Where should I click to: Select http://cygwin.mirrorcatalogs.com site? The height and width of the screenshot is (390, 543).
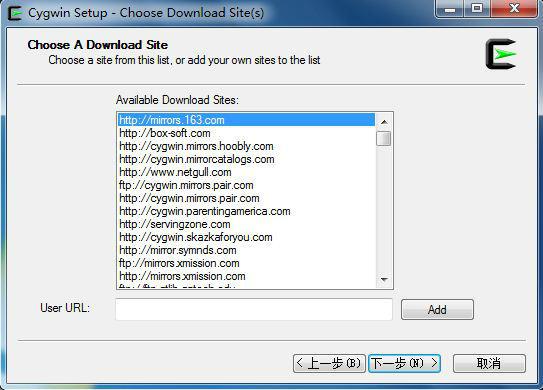246,159
